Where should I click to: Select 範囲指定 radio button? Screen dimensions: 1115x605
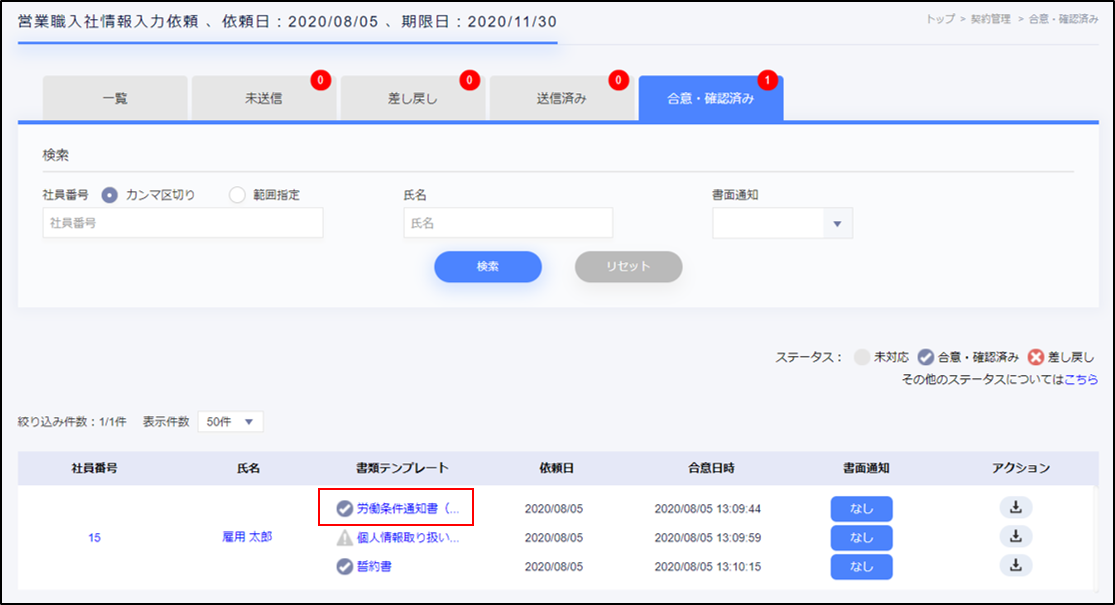coord(237,195)
